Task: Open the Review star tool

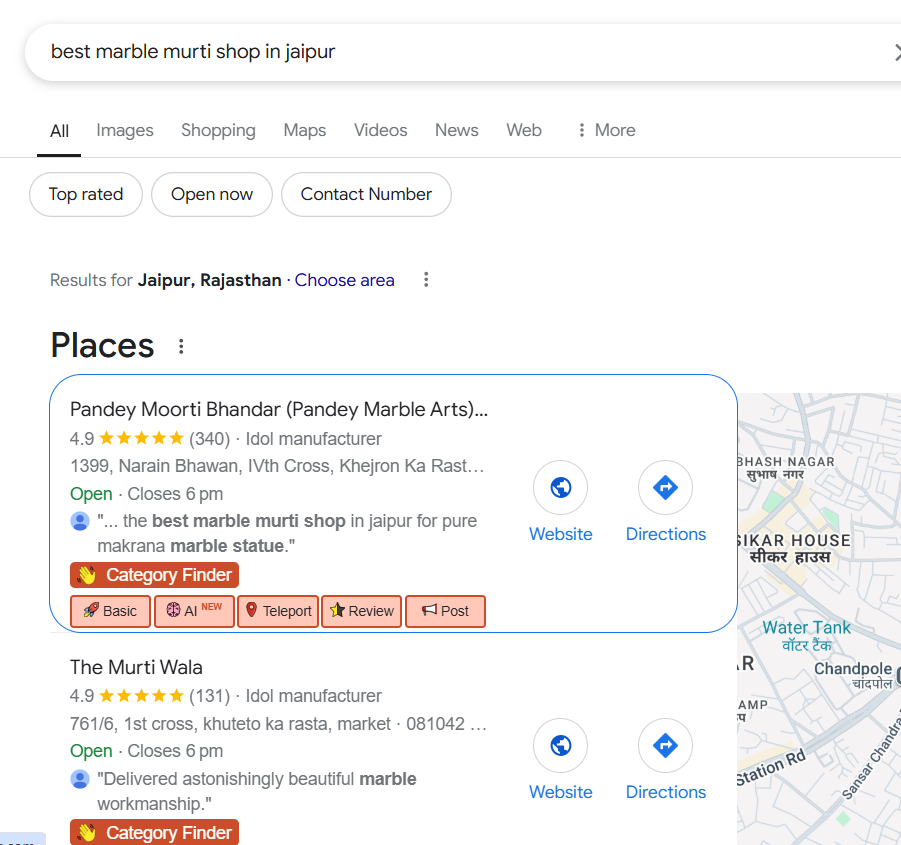Action: click(x=361, y=611)
